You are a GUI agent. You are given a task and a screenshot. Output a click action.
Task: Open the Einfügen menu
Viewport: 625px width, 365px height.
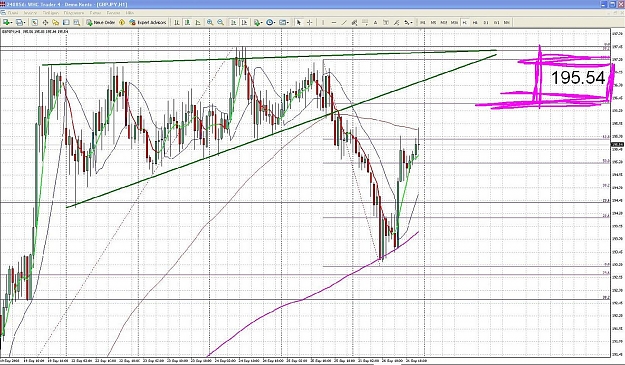tap(51, 13)
